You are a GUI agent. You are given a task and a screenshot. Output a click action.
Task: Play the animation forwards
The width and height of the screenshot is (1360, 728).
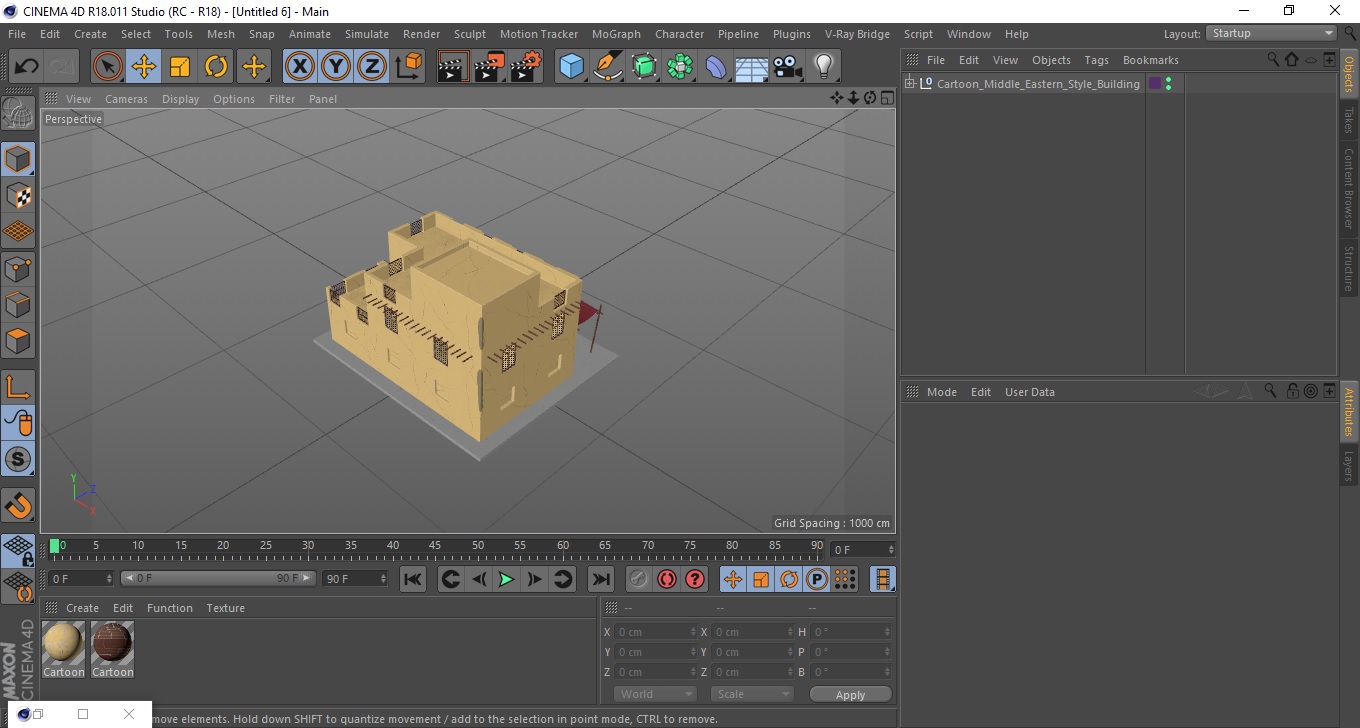[507, 579]
